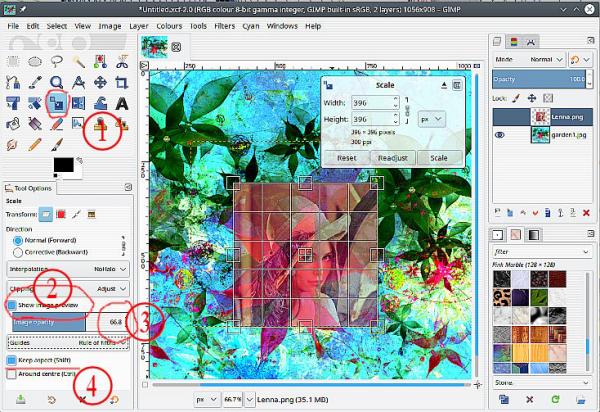The image size is (600, 412).
Task: Open the Colours menu
Action: (x=169, y=26)
